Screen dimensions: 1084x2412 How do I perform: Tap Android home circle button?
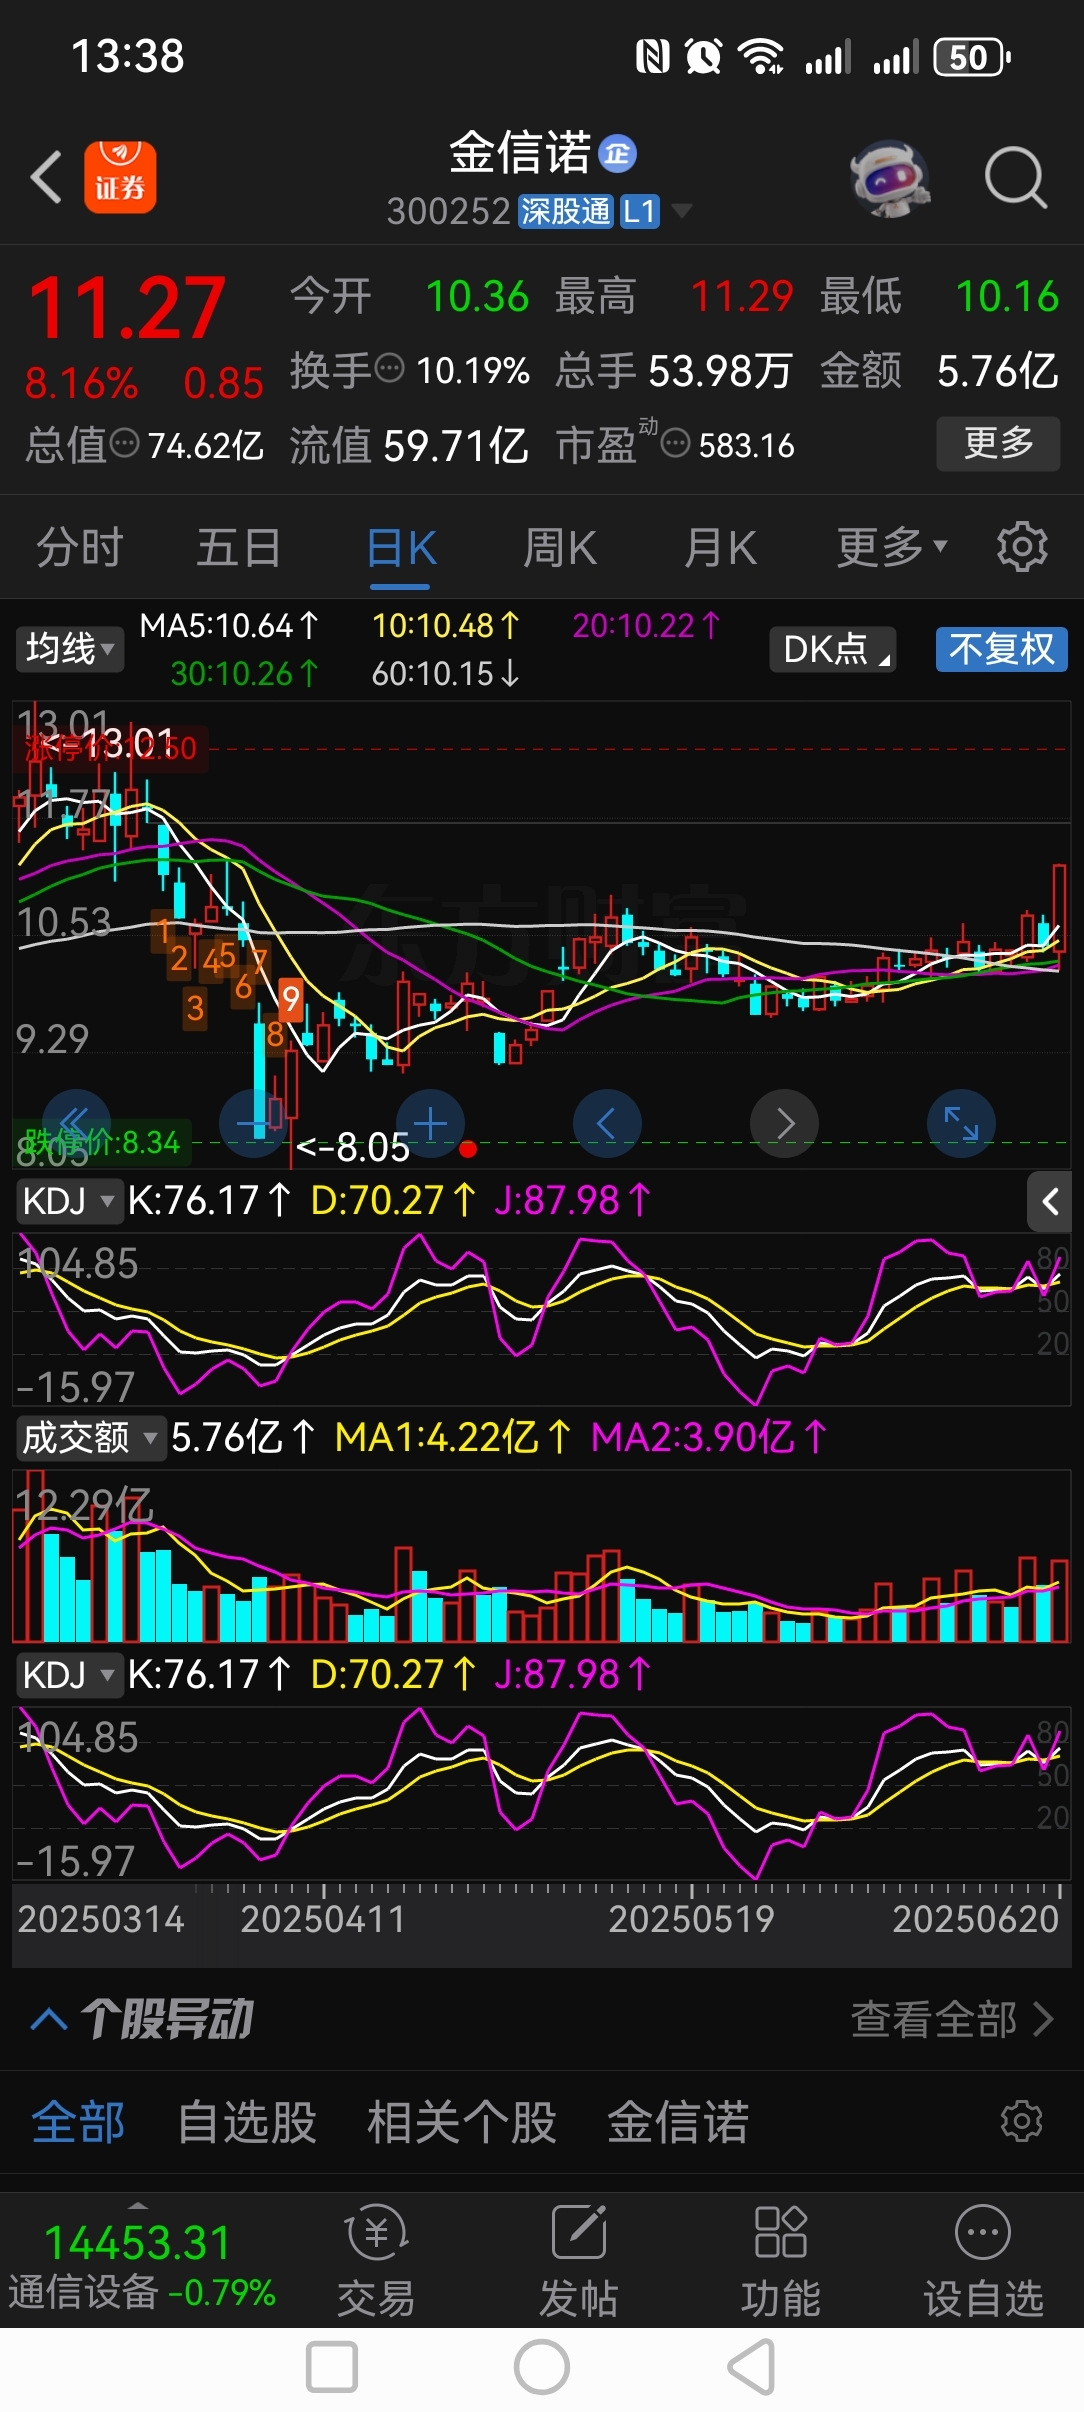pyautogui.click(x=542, y=2368)
